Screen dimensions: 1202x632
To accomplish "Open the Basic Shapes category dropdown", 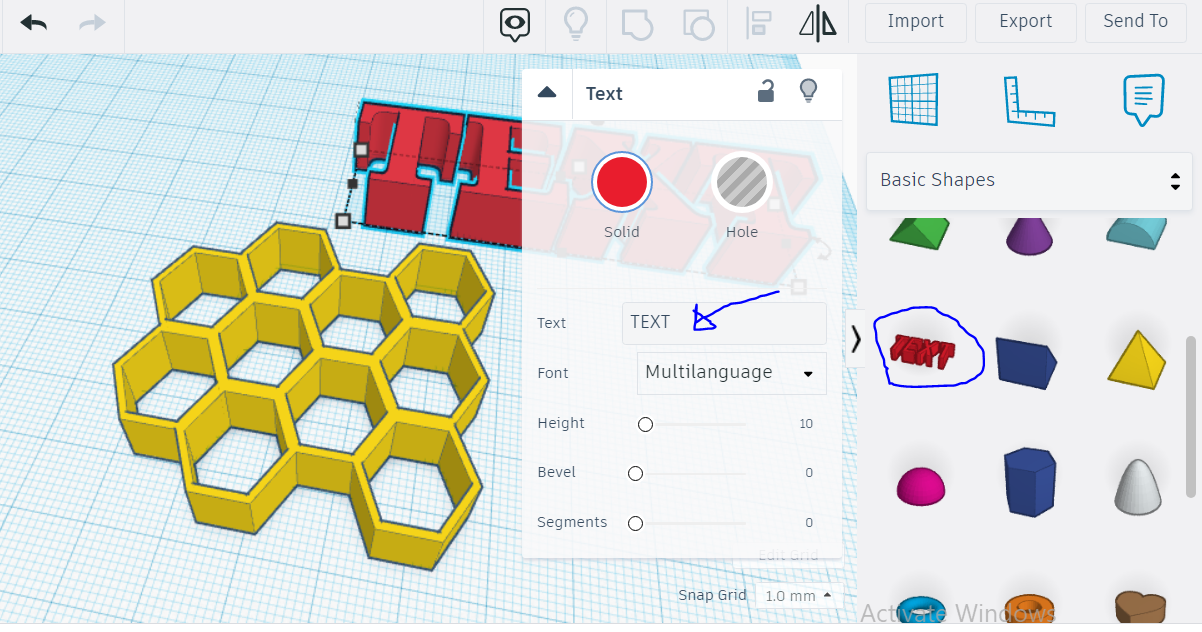I will point(1029,181).
